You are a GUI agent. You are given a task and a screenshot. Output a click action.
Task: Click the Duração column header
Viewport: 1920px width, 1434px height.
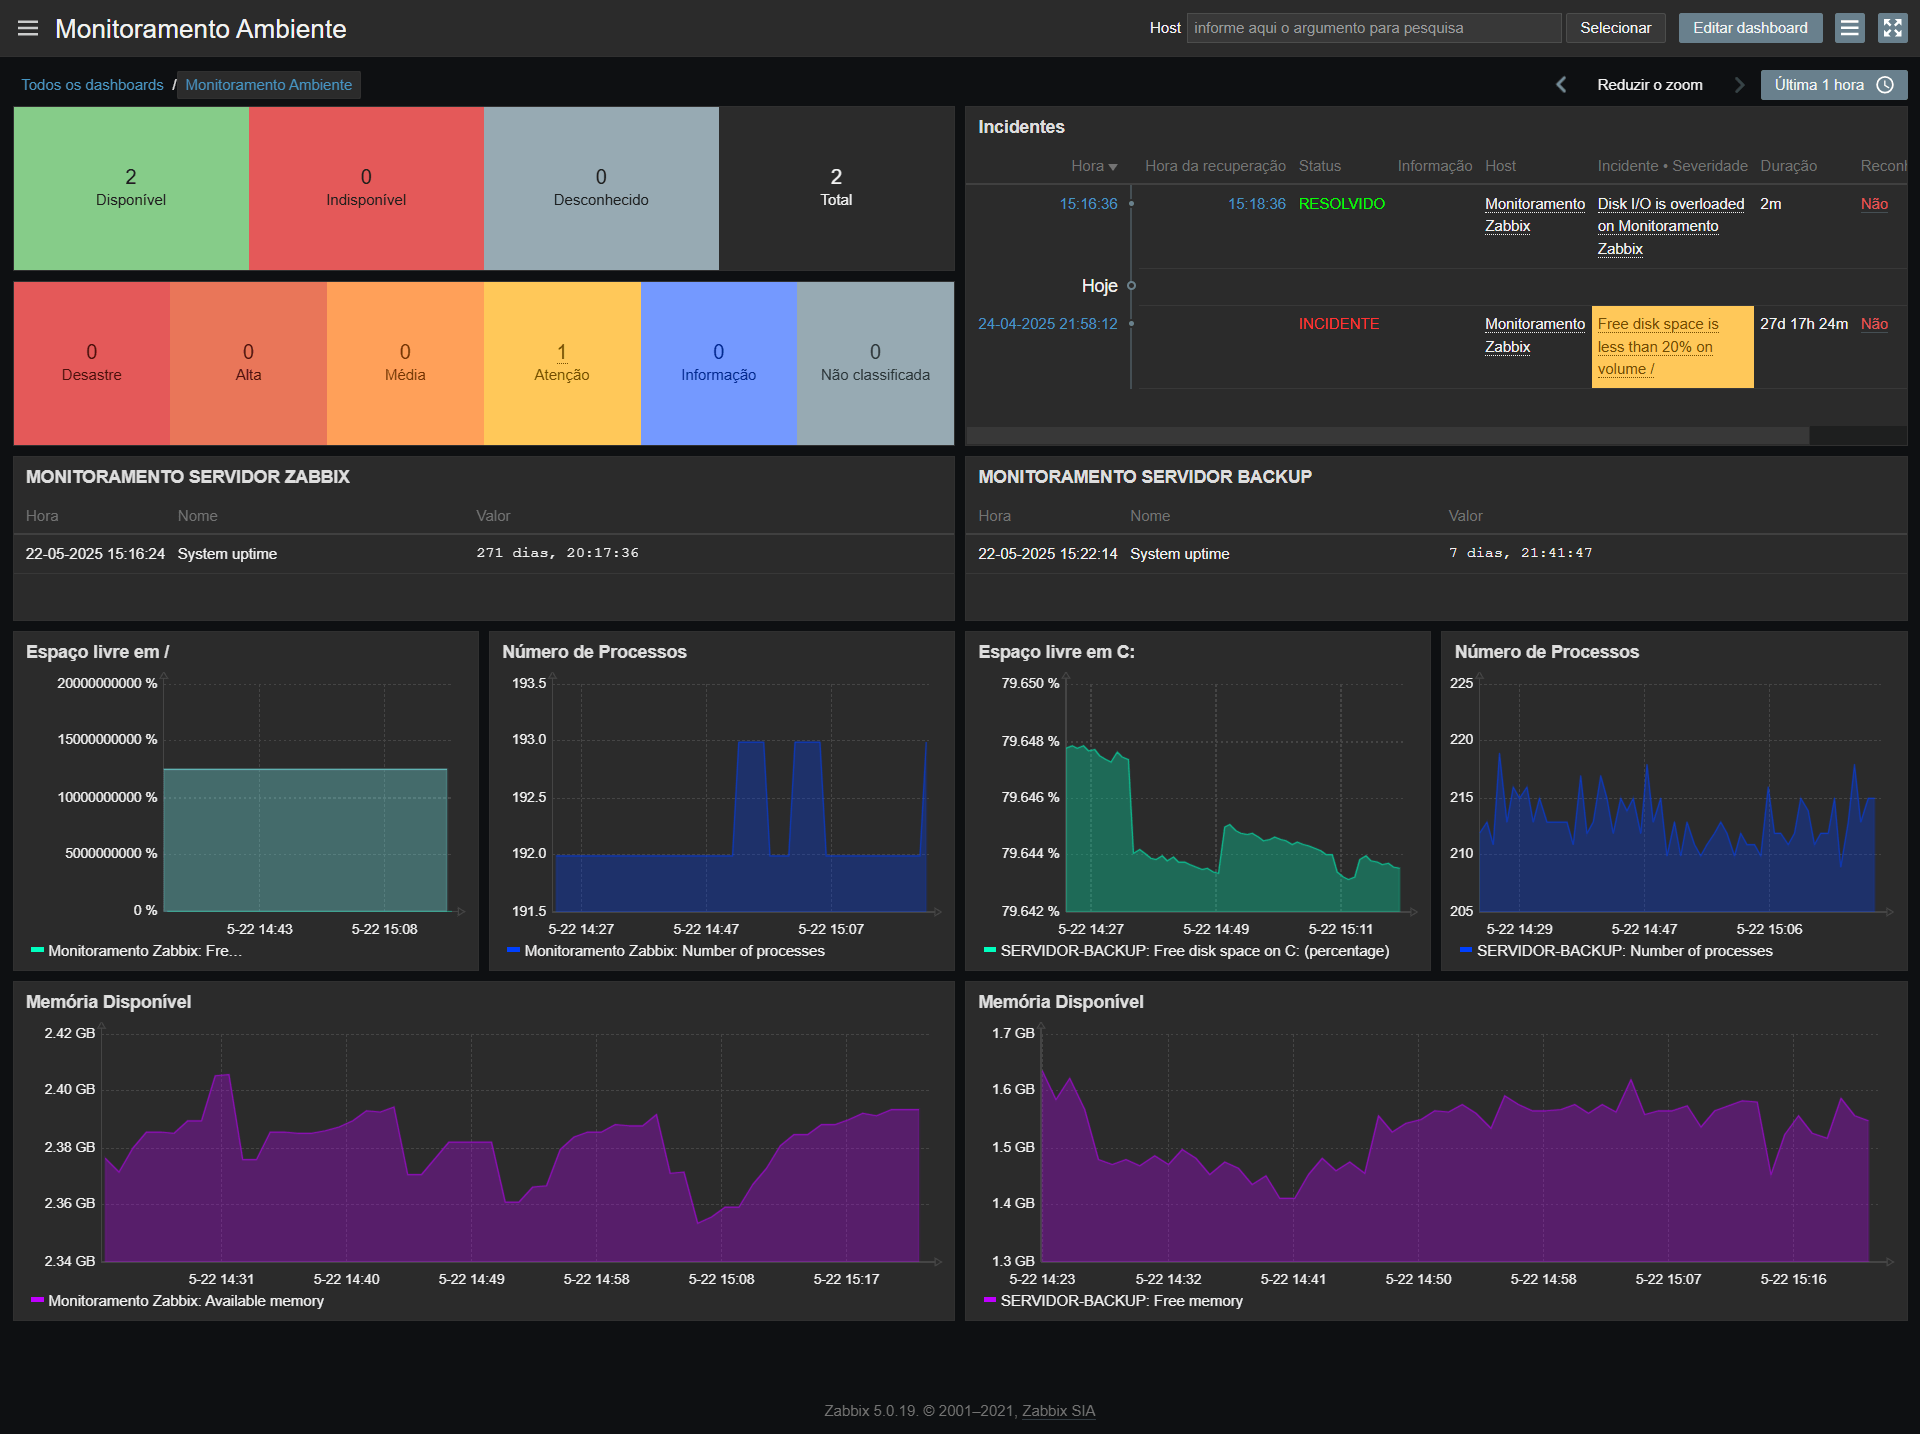pos(1788,166)
